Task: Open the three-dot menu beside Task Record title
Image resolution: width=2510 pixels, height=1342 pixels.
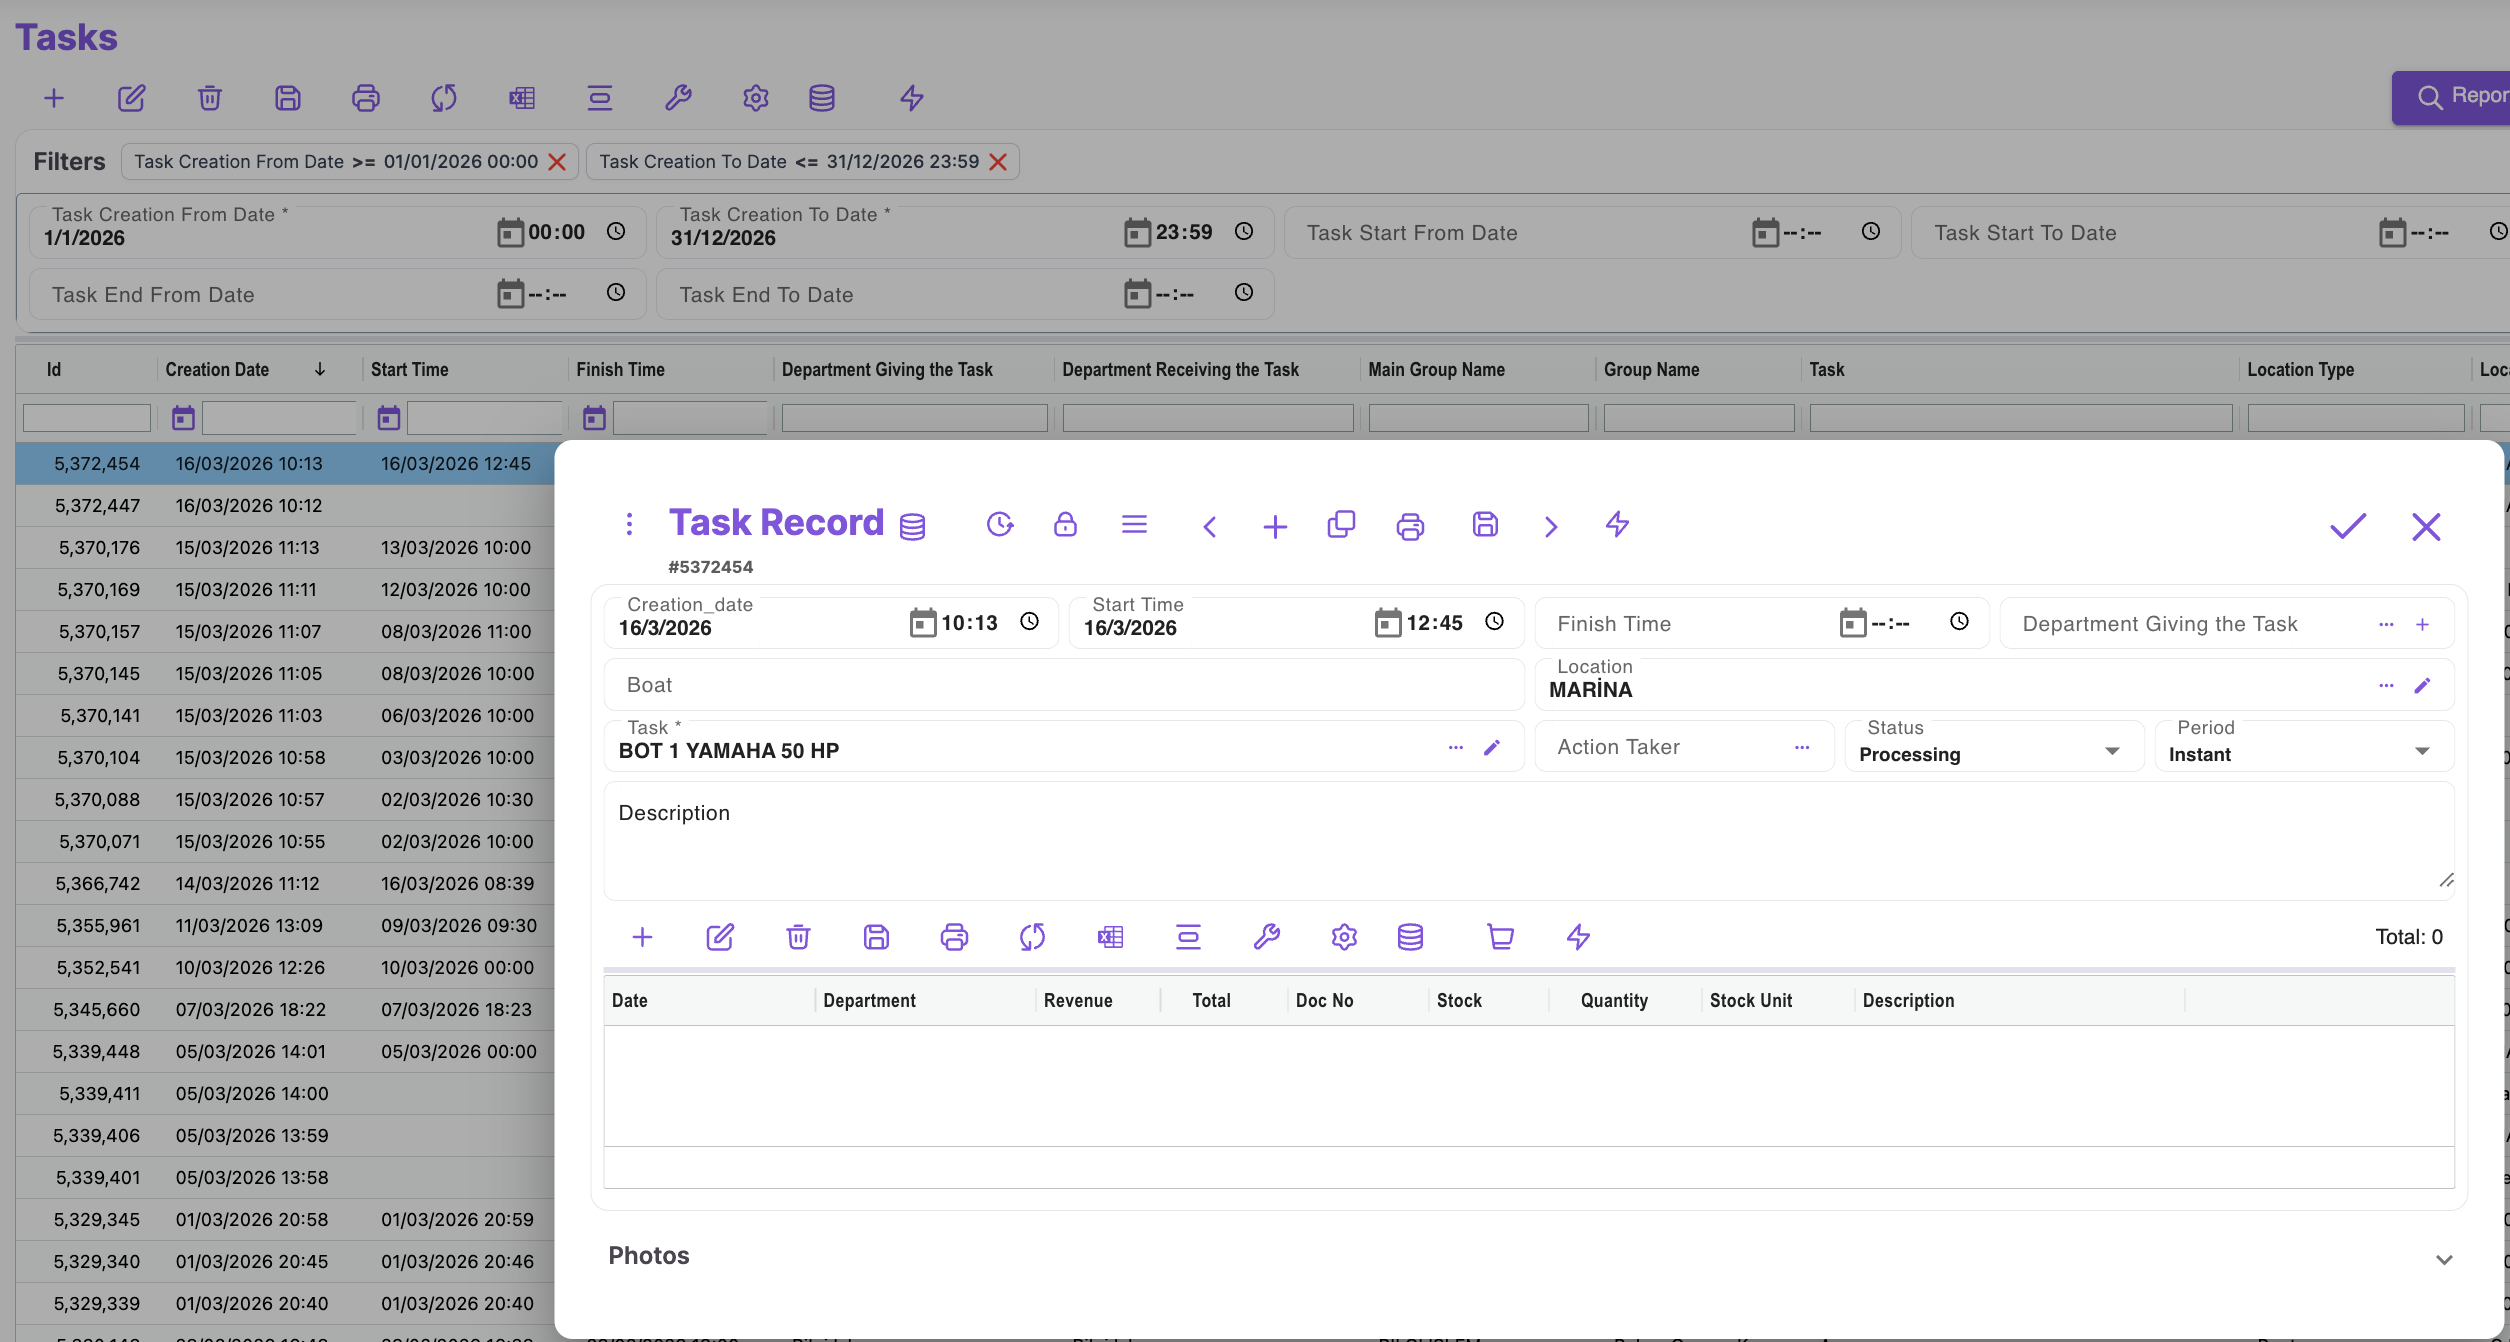Action: click(629, 524)
